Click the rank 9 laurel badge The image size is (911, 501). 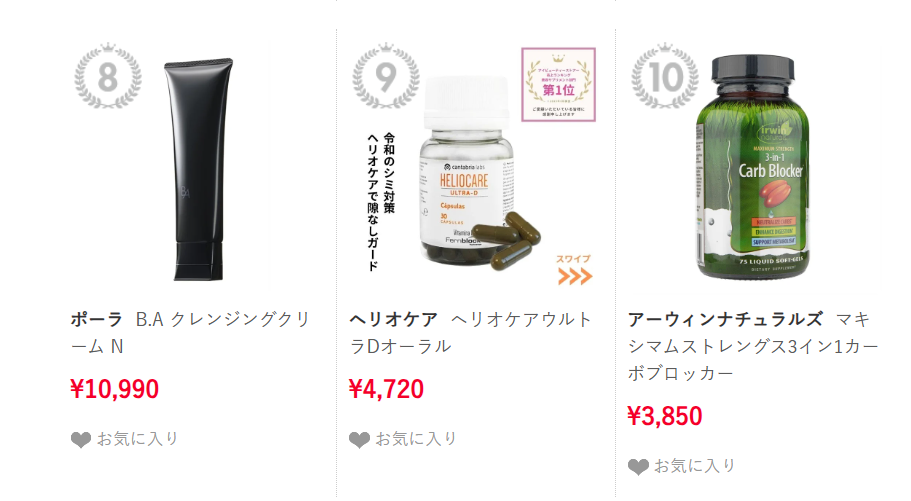(x=386, y=76)
